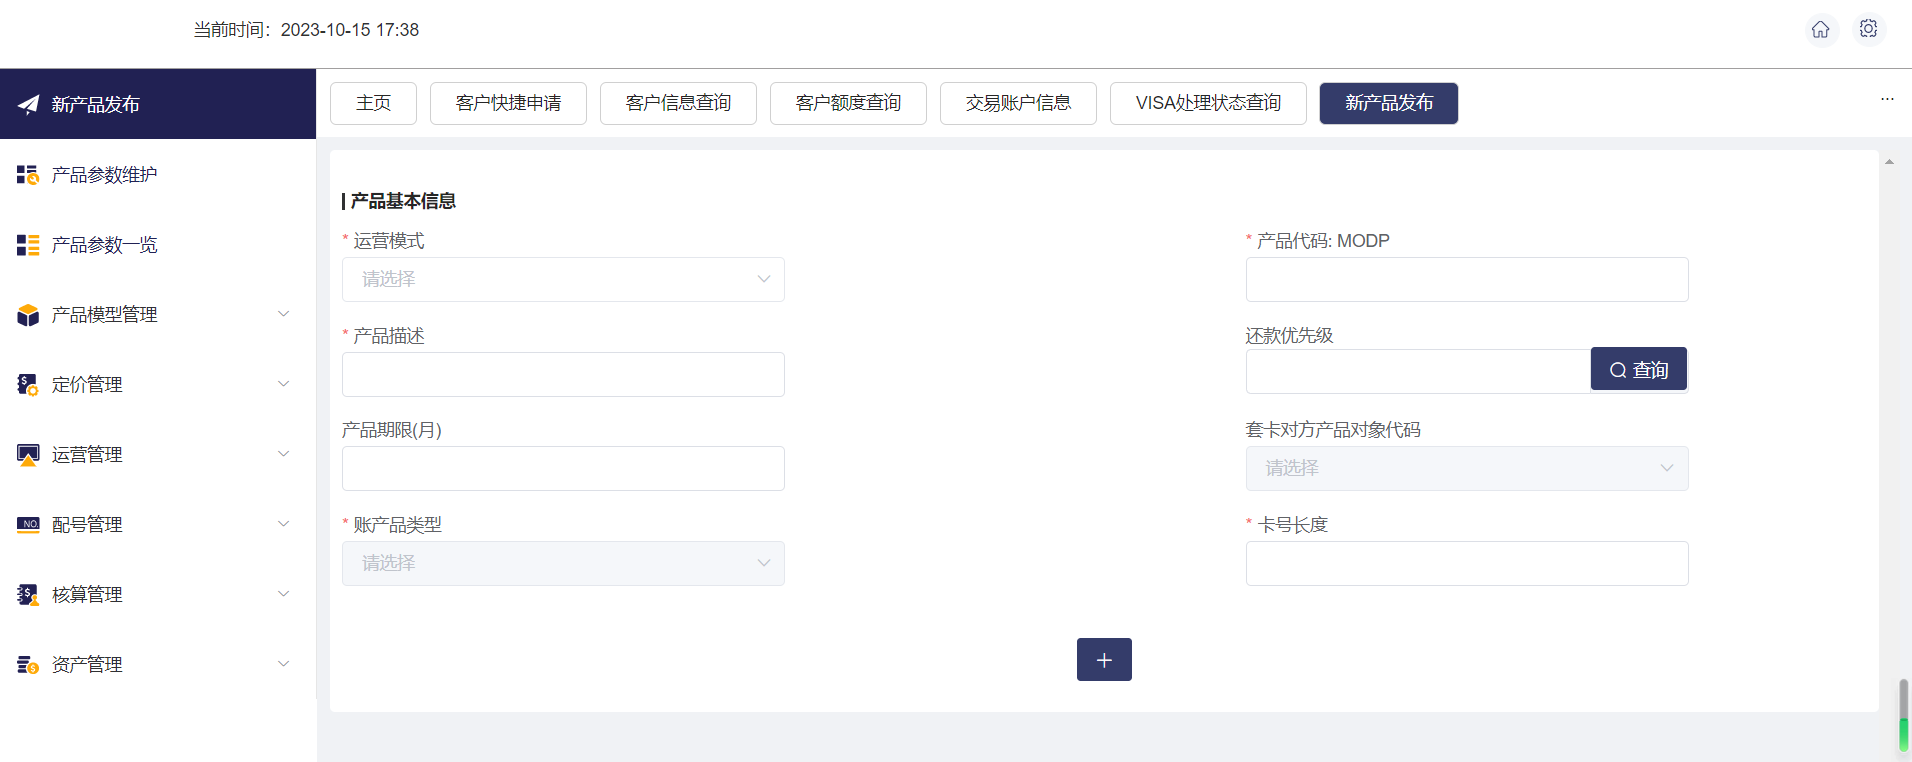Image resolution: width=1912 pixels, height=762 pixels.
Task: Focus the 还款优先级 input field
Action: click(1418, 371)
